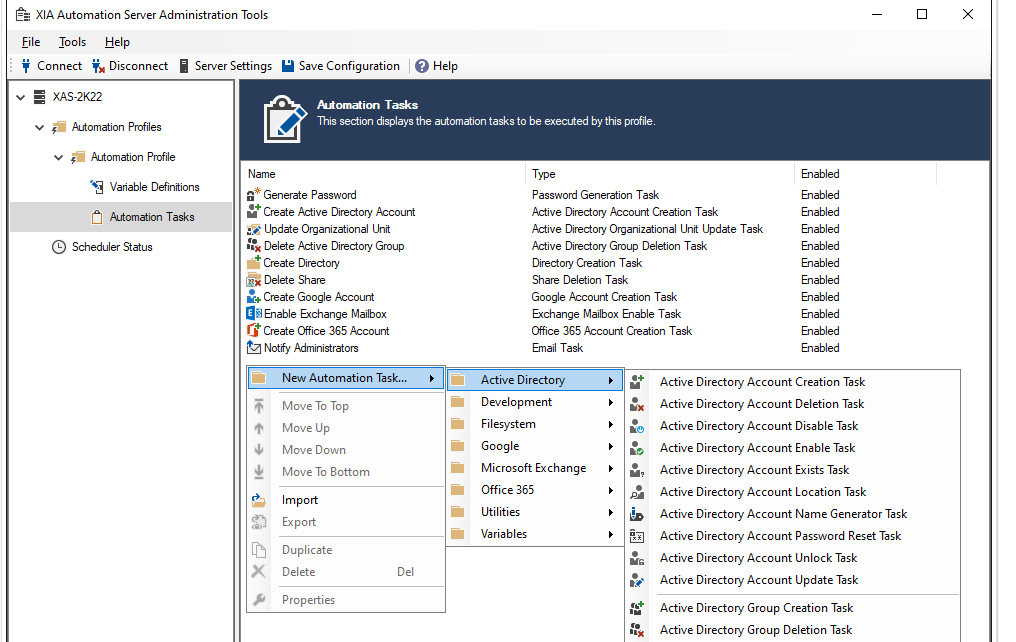Click the Account Password Reset Task icon

pos(637,536)
